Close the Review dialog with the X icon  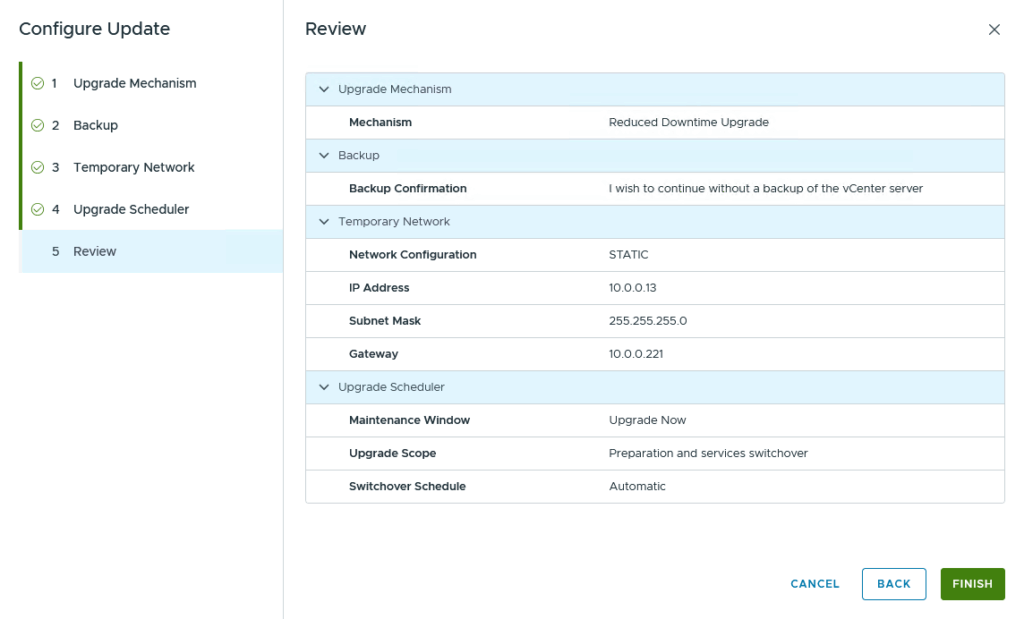(x=994, y=30)
